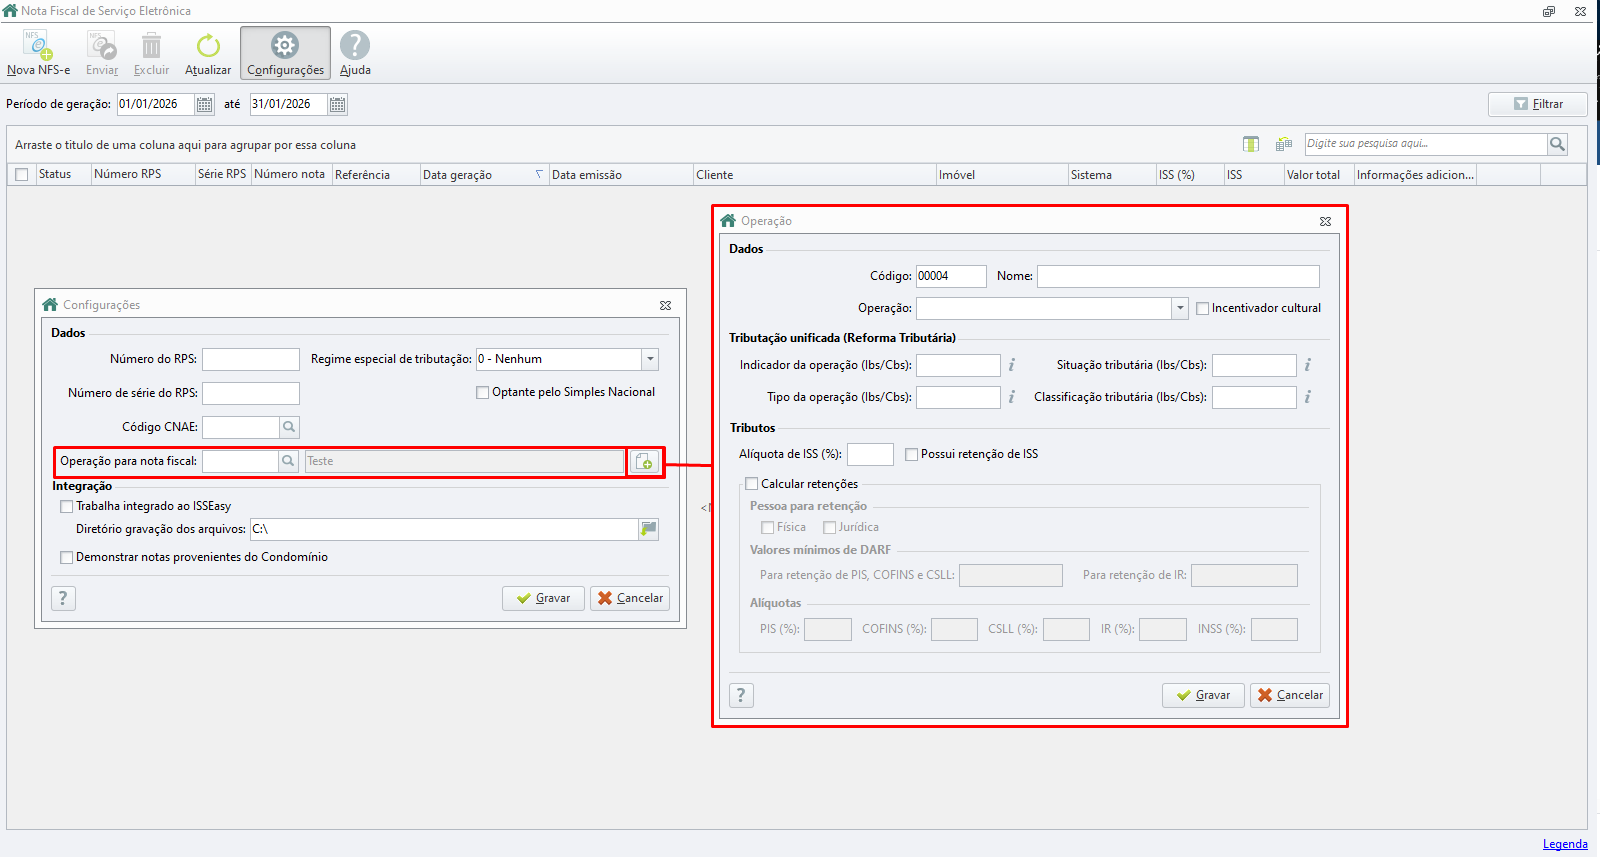Click Cancelar in the Configurações dialog

[630, 598]
